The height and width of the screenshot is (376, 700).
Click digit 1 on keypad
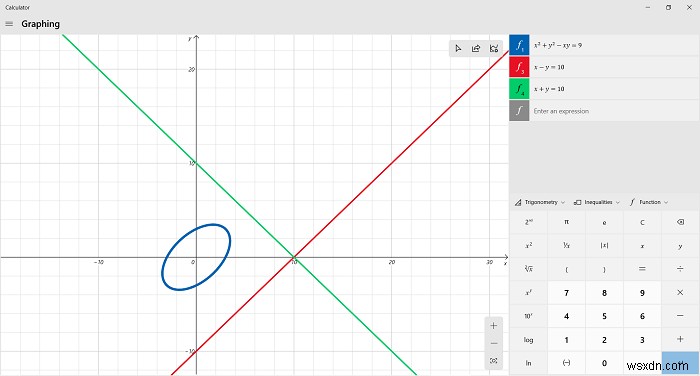567,340
